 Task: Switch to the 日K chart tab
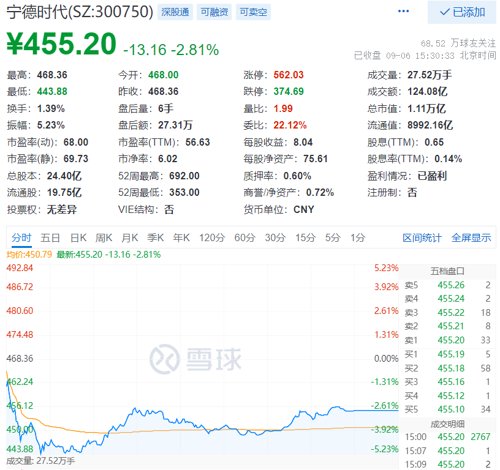click(x=78, y=238)
